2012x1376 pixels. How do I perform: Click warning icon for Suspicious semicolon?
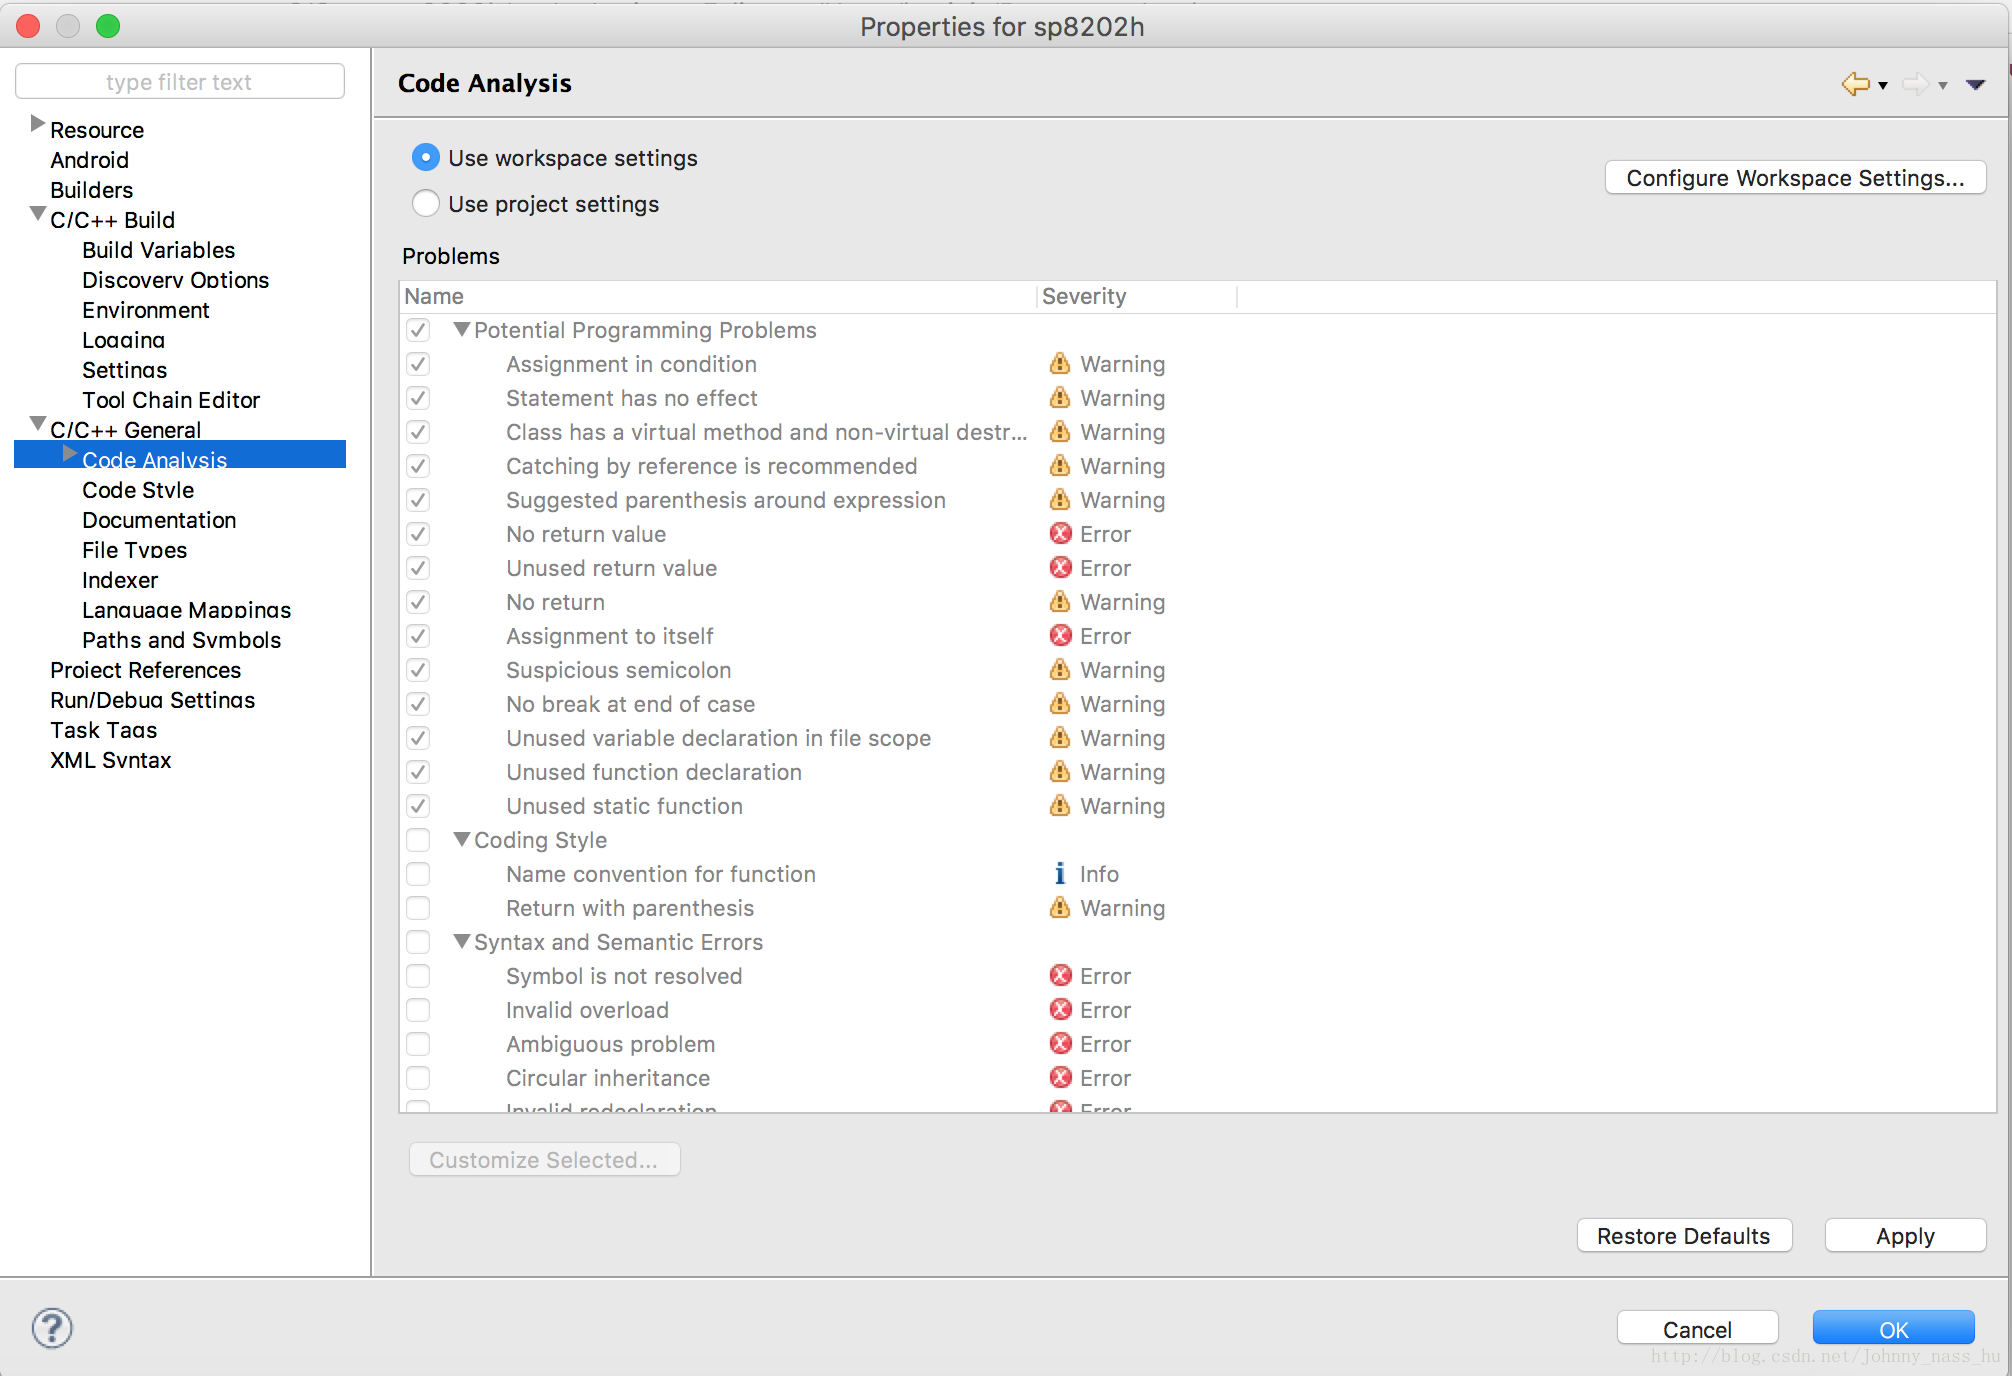(x=1060, y=670)
